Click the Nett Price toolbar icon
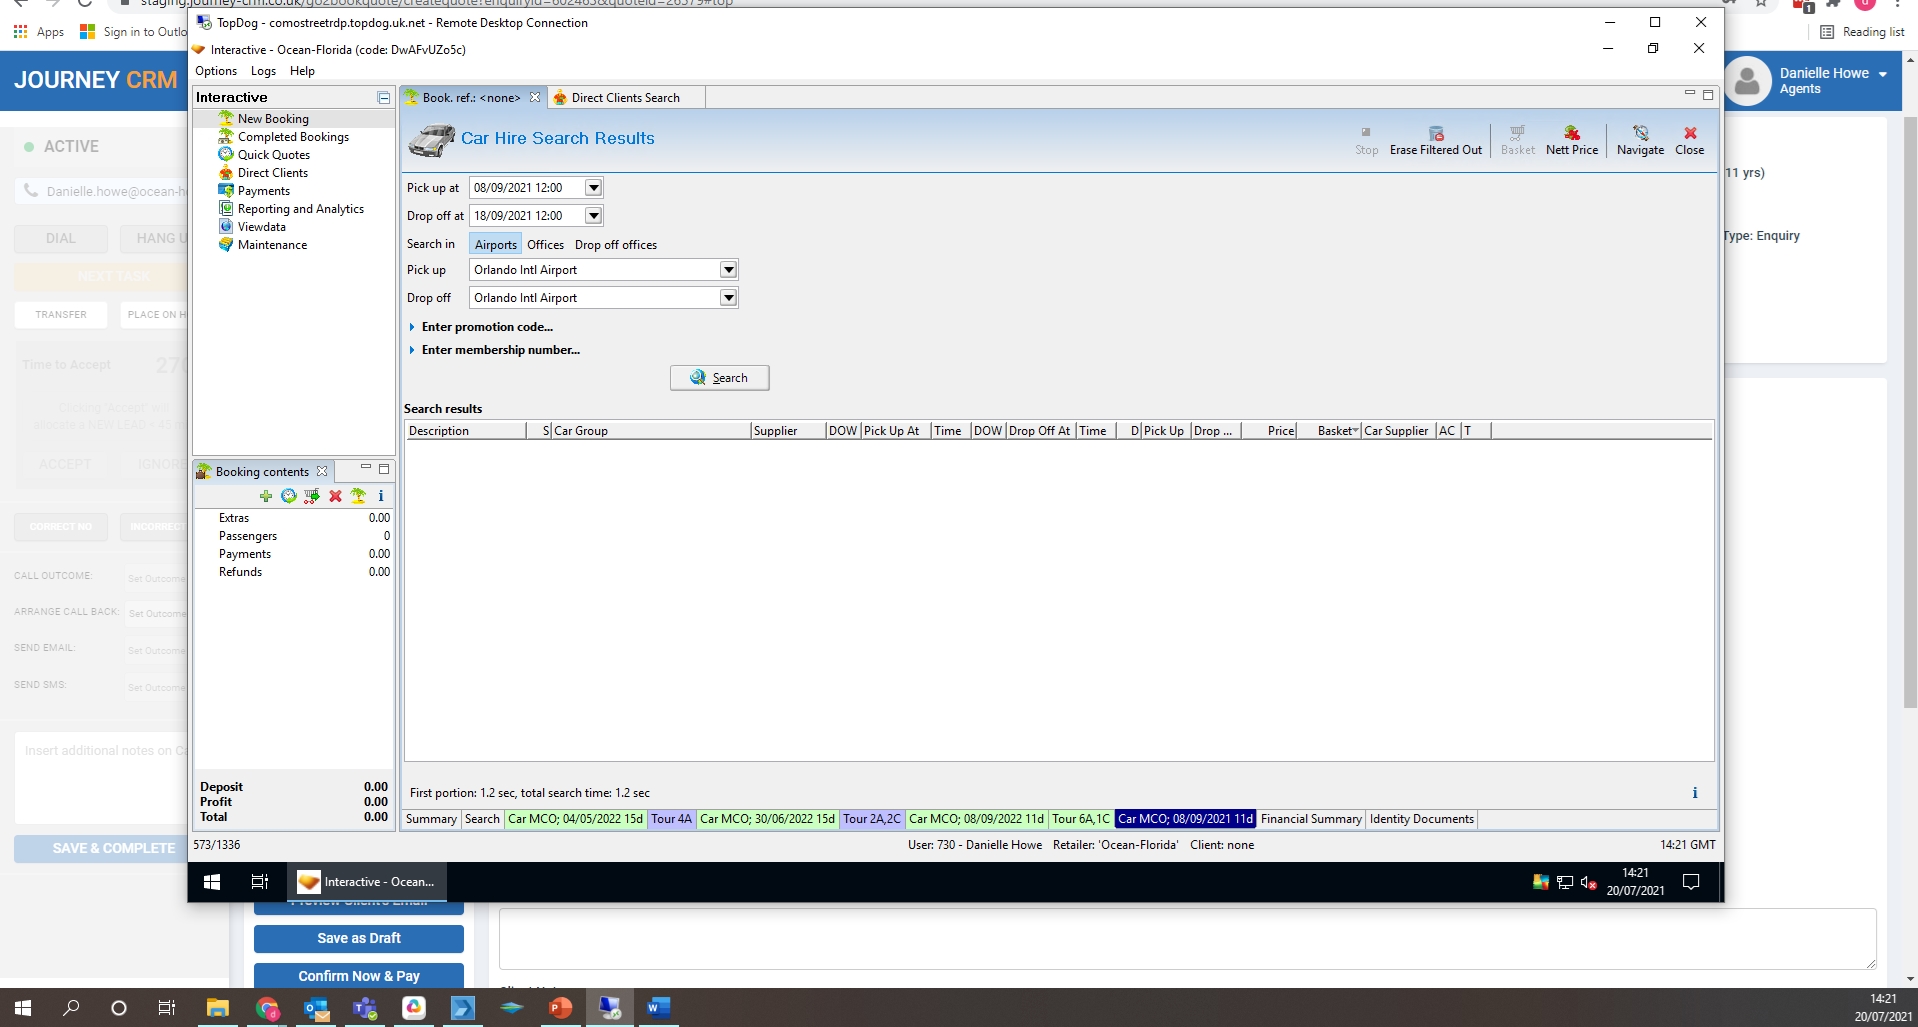Screen dimensions: 1918x1027 1572,134
